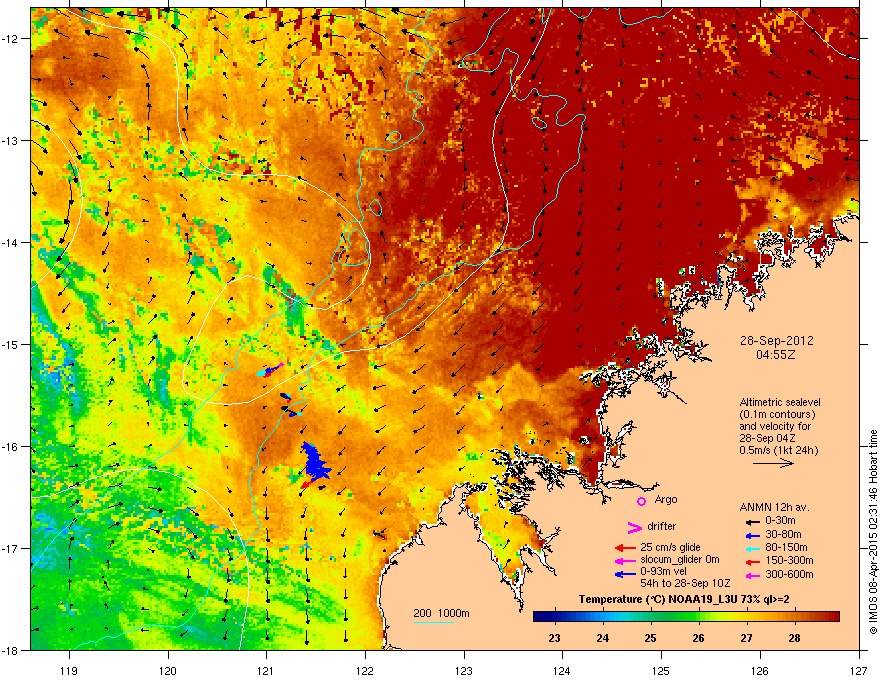Click the temperature color bar at 26
880x680 pixels.
698,617
